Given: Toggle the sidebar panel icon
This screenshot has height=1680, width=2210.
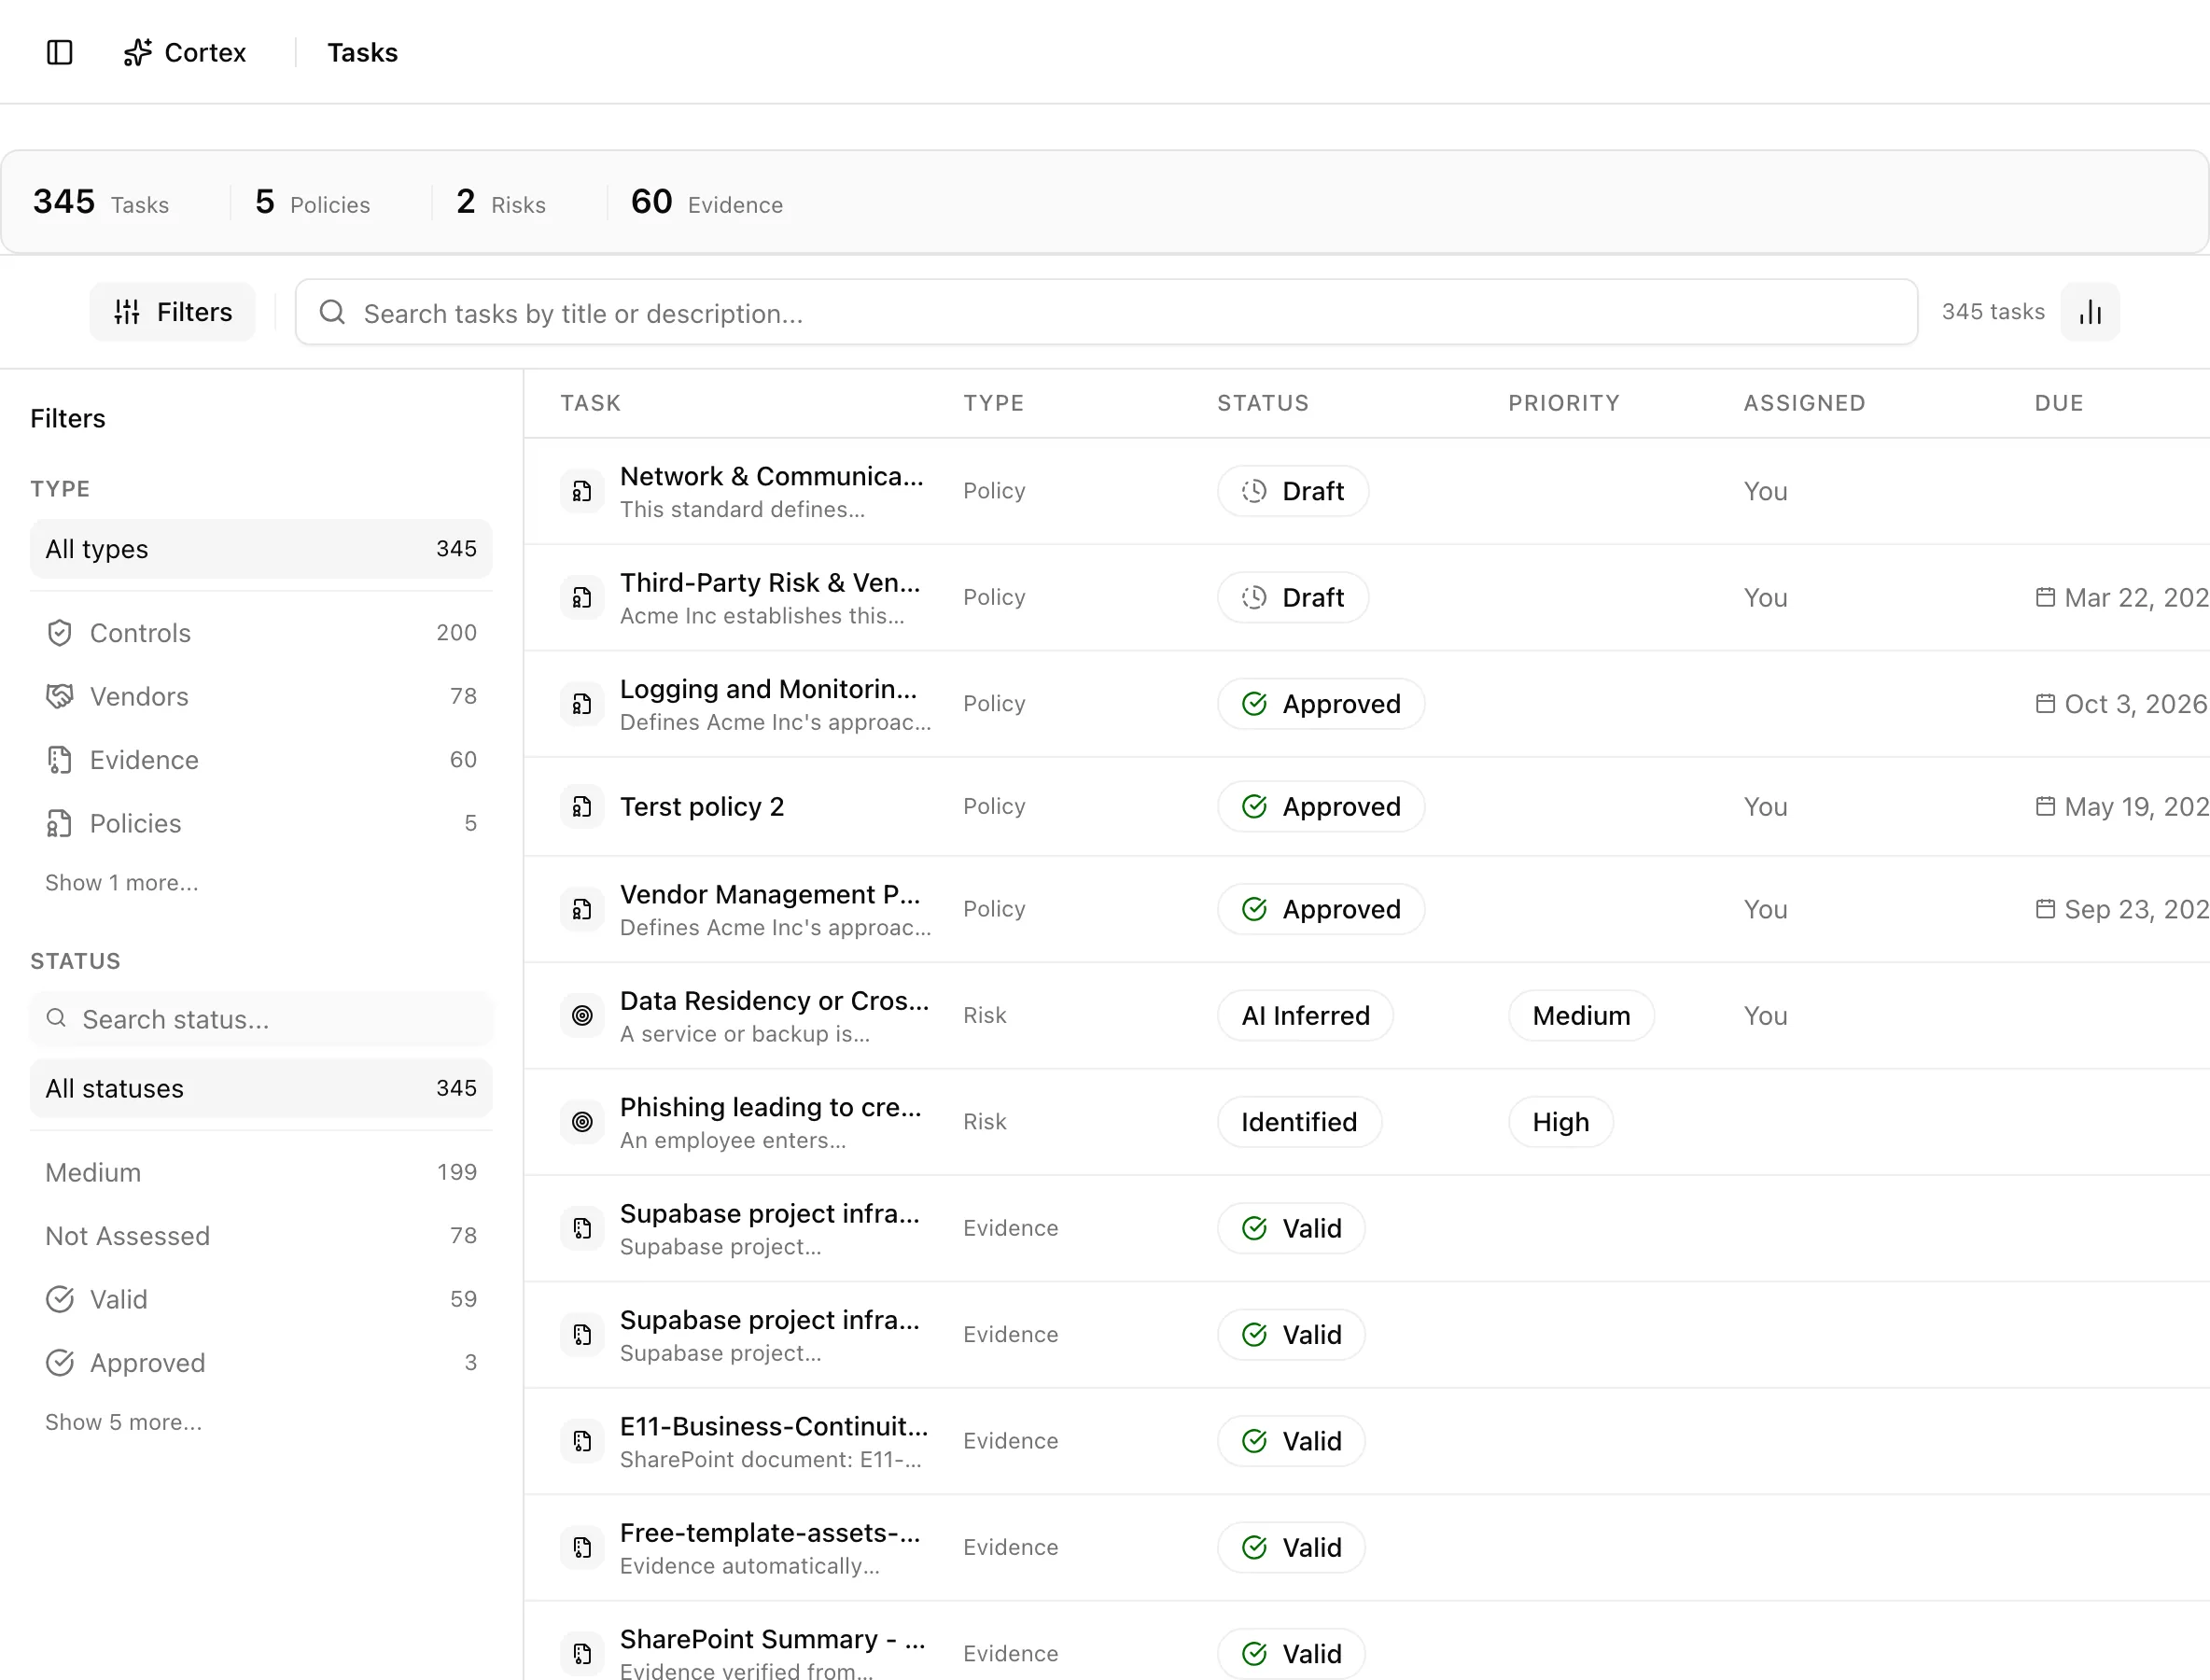Looking at the screenshot, I should tap(60, 52).
